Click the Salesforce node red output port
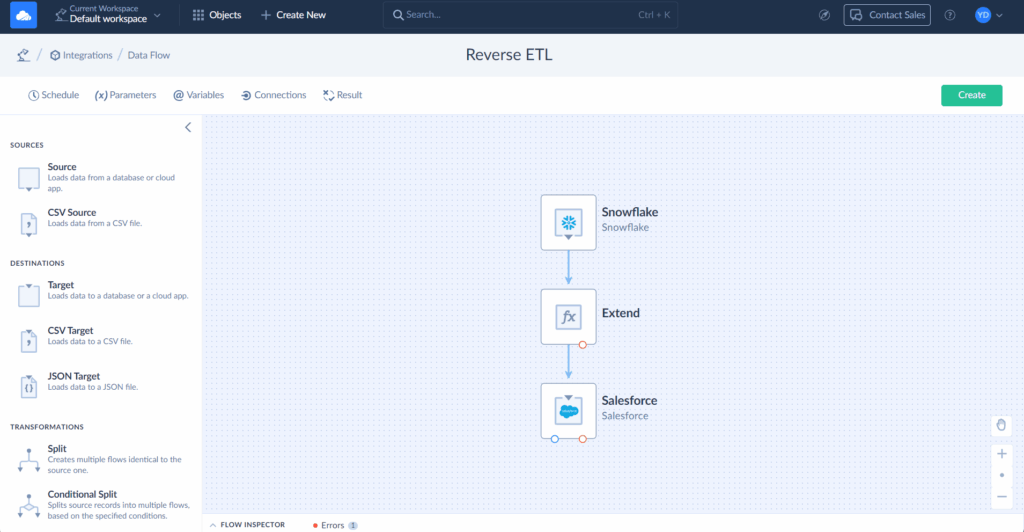 pos(583,439)
